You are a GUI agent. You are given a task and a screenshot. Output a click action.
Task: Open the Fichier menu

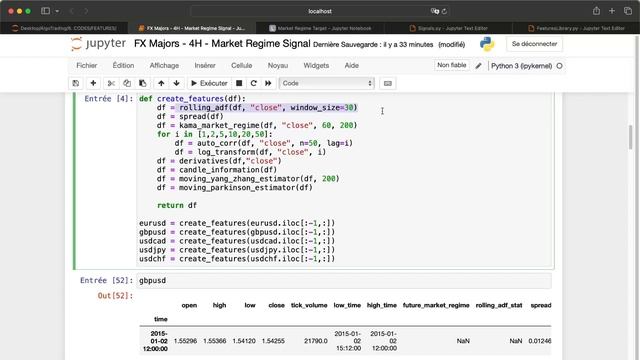(87, 65)
